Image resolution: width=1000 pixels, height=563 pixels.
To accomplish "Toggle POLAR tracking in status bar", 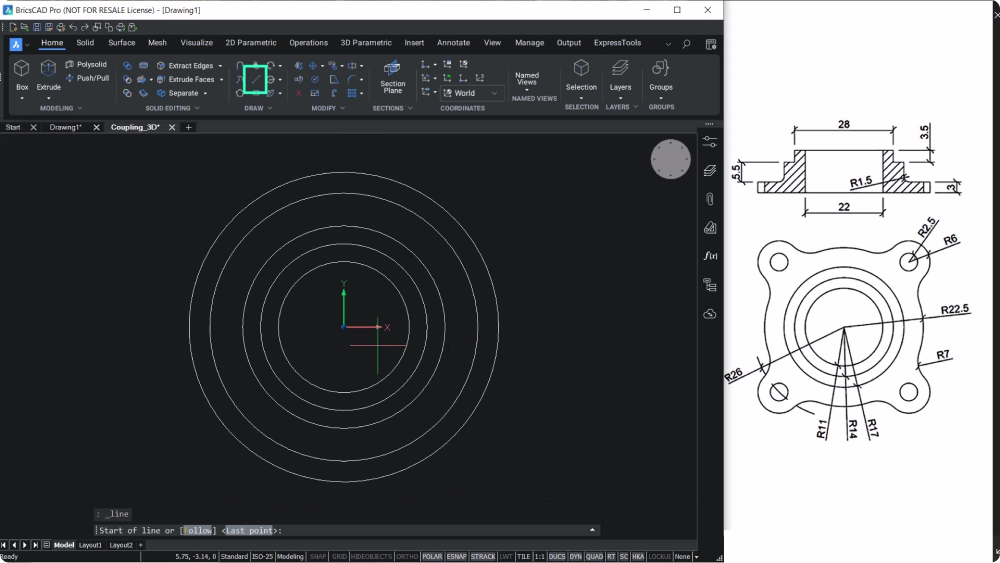I will pyautogui.click(x=432, y=557).
